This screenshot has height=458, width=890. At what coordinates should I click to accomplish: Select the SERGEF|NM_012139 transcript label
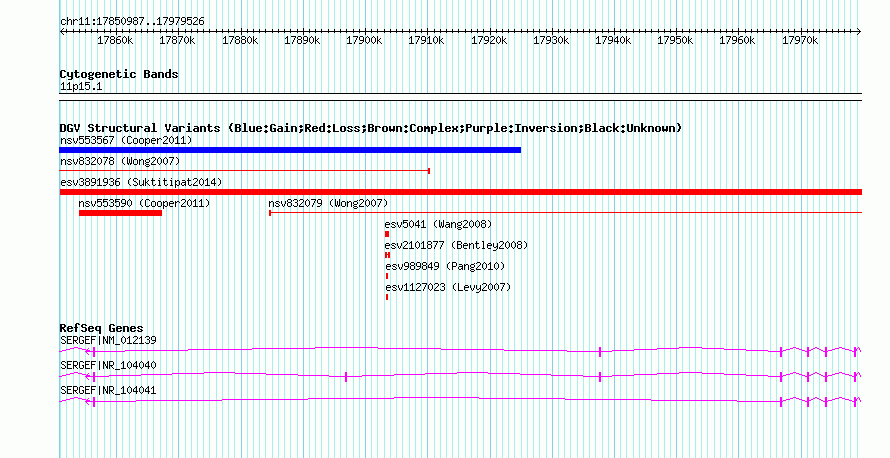point(108,341)
